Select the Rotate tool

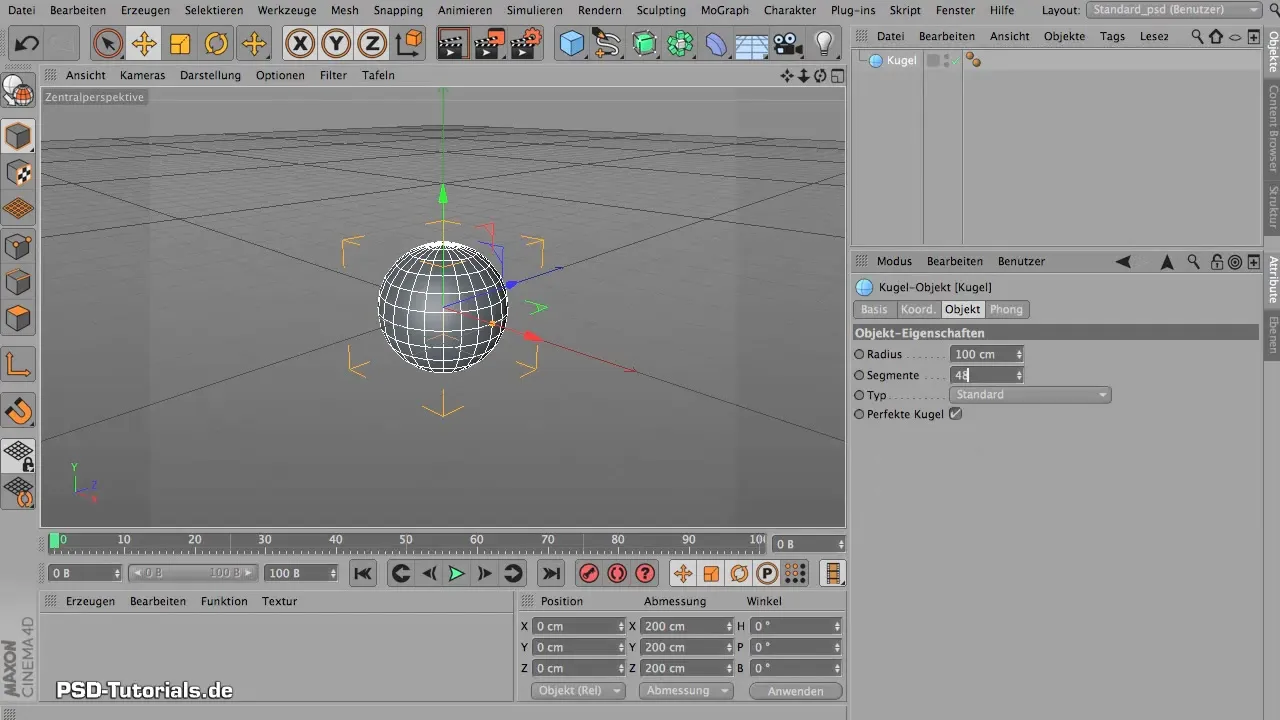(216, 44)
